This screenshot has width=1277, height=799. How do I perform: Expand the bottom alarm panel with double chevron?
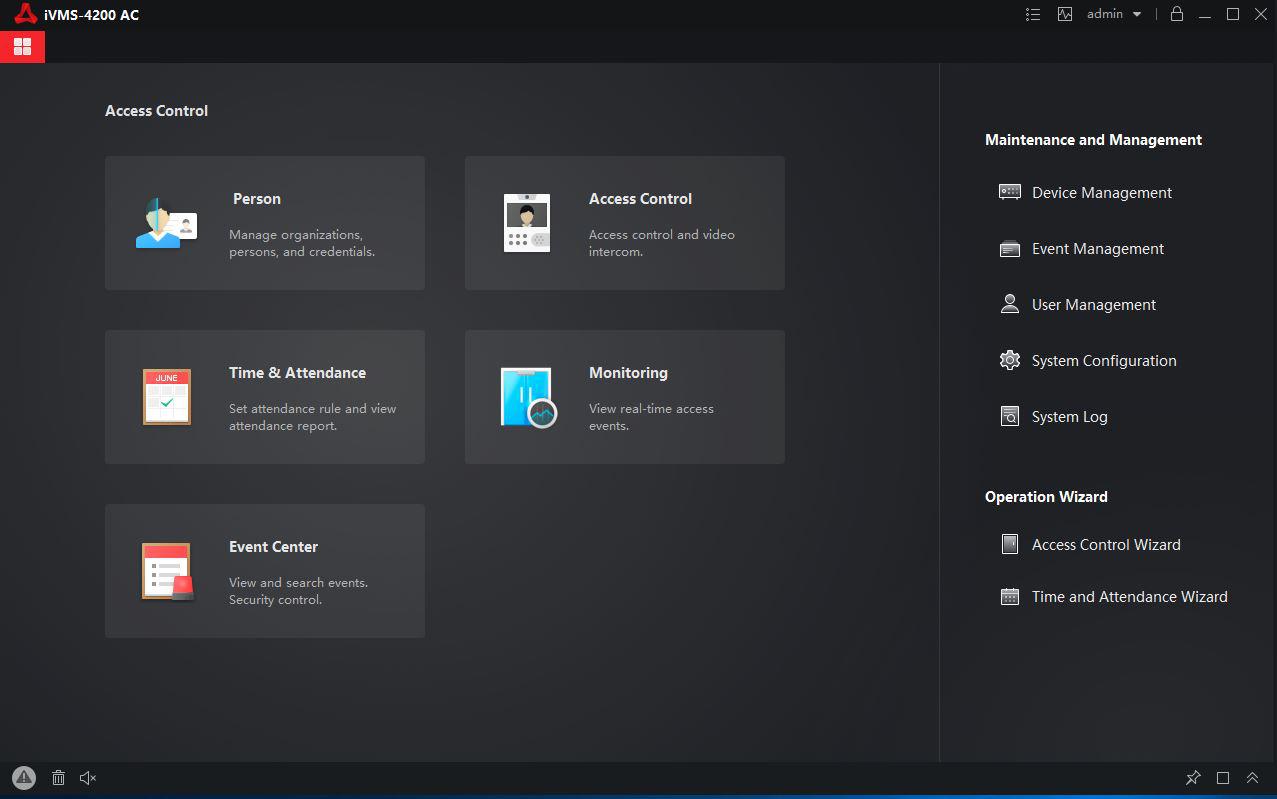coord(1252,778)
